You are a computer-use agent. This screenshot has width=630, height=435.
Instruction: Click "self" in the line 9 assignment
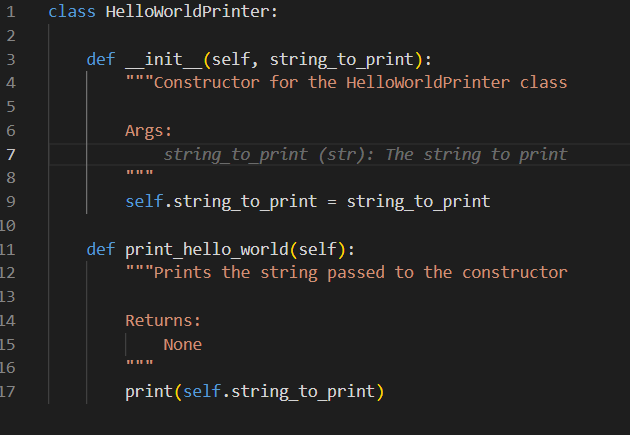pos(144,201)
